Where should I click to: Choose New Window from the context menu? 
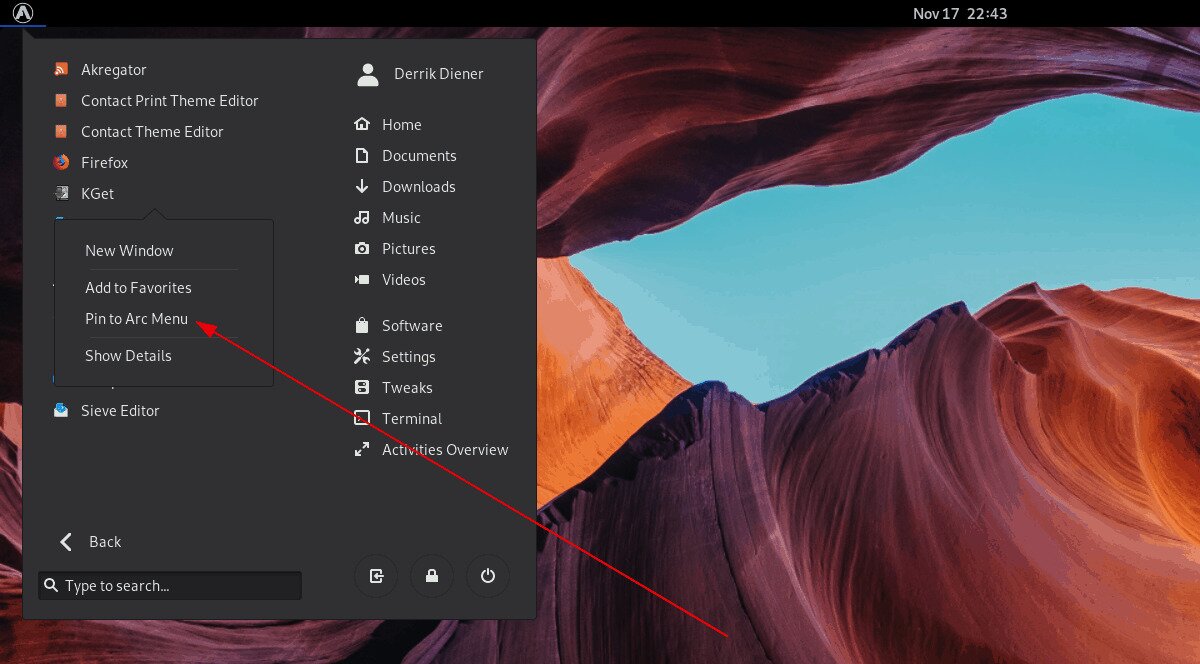[x=129, y=250]
